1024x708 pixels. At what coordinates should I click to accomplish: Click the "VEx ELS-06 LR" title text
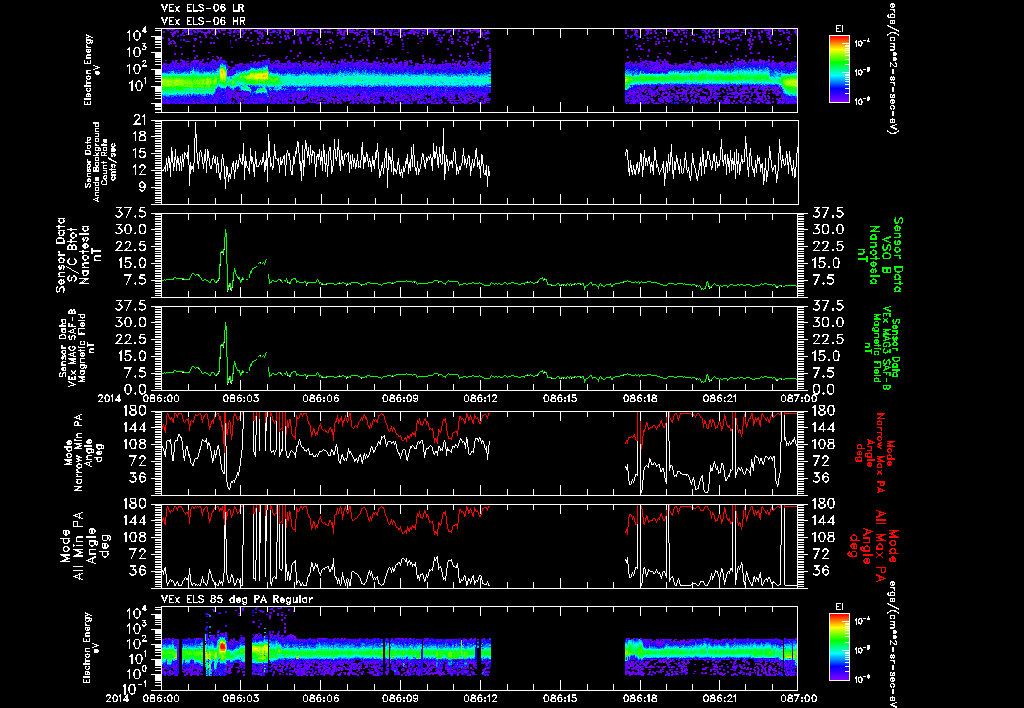tap(202, 8)
